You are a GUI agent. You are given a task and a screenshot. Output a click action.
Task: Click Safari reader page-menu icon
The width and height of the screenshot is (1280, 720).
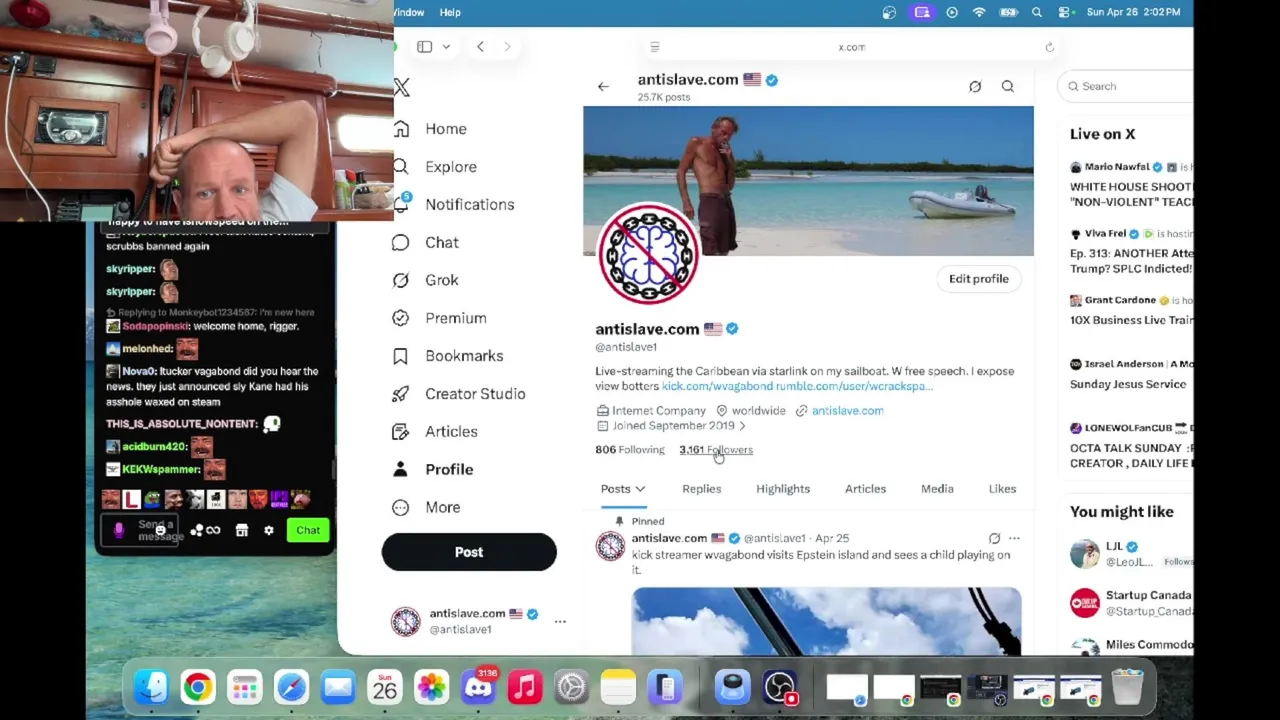pyautogui.click(x=655, y=47)
